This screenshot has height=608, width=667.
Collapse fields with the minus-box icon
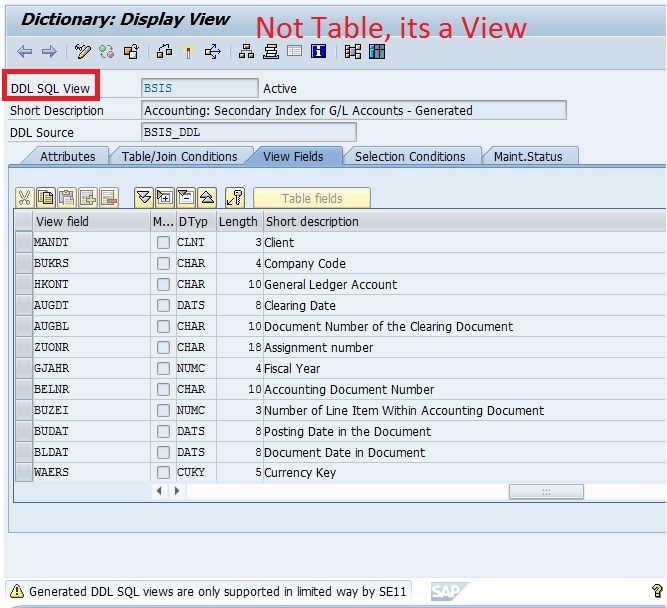point(186,198)
